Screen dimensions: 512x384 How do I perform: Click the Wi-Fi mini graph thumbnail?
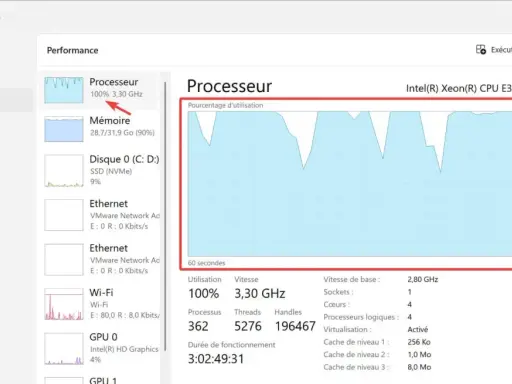tap(64, 304)
